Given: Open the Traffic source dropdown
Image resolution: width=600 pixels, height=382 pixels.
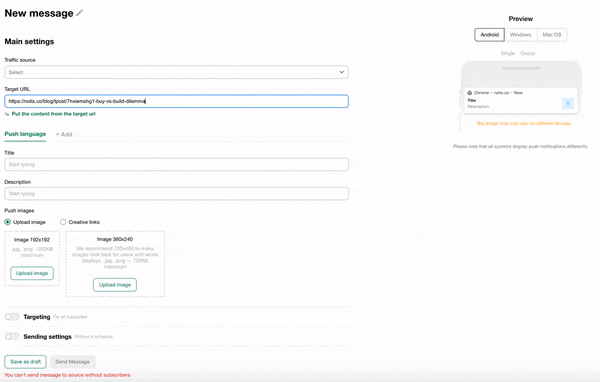Looking at the screenshot, I should 176,72.
